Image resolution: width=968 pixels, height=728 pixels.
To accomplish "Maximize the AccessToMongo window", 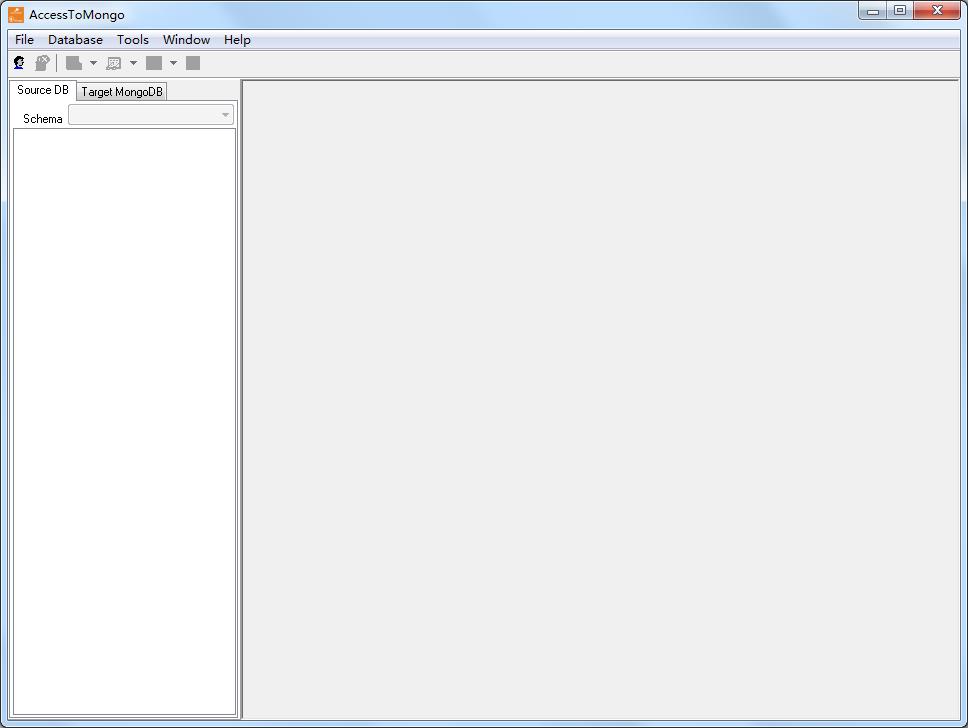I will 900,11.
